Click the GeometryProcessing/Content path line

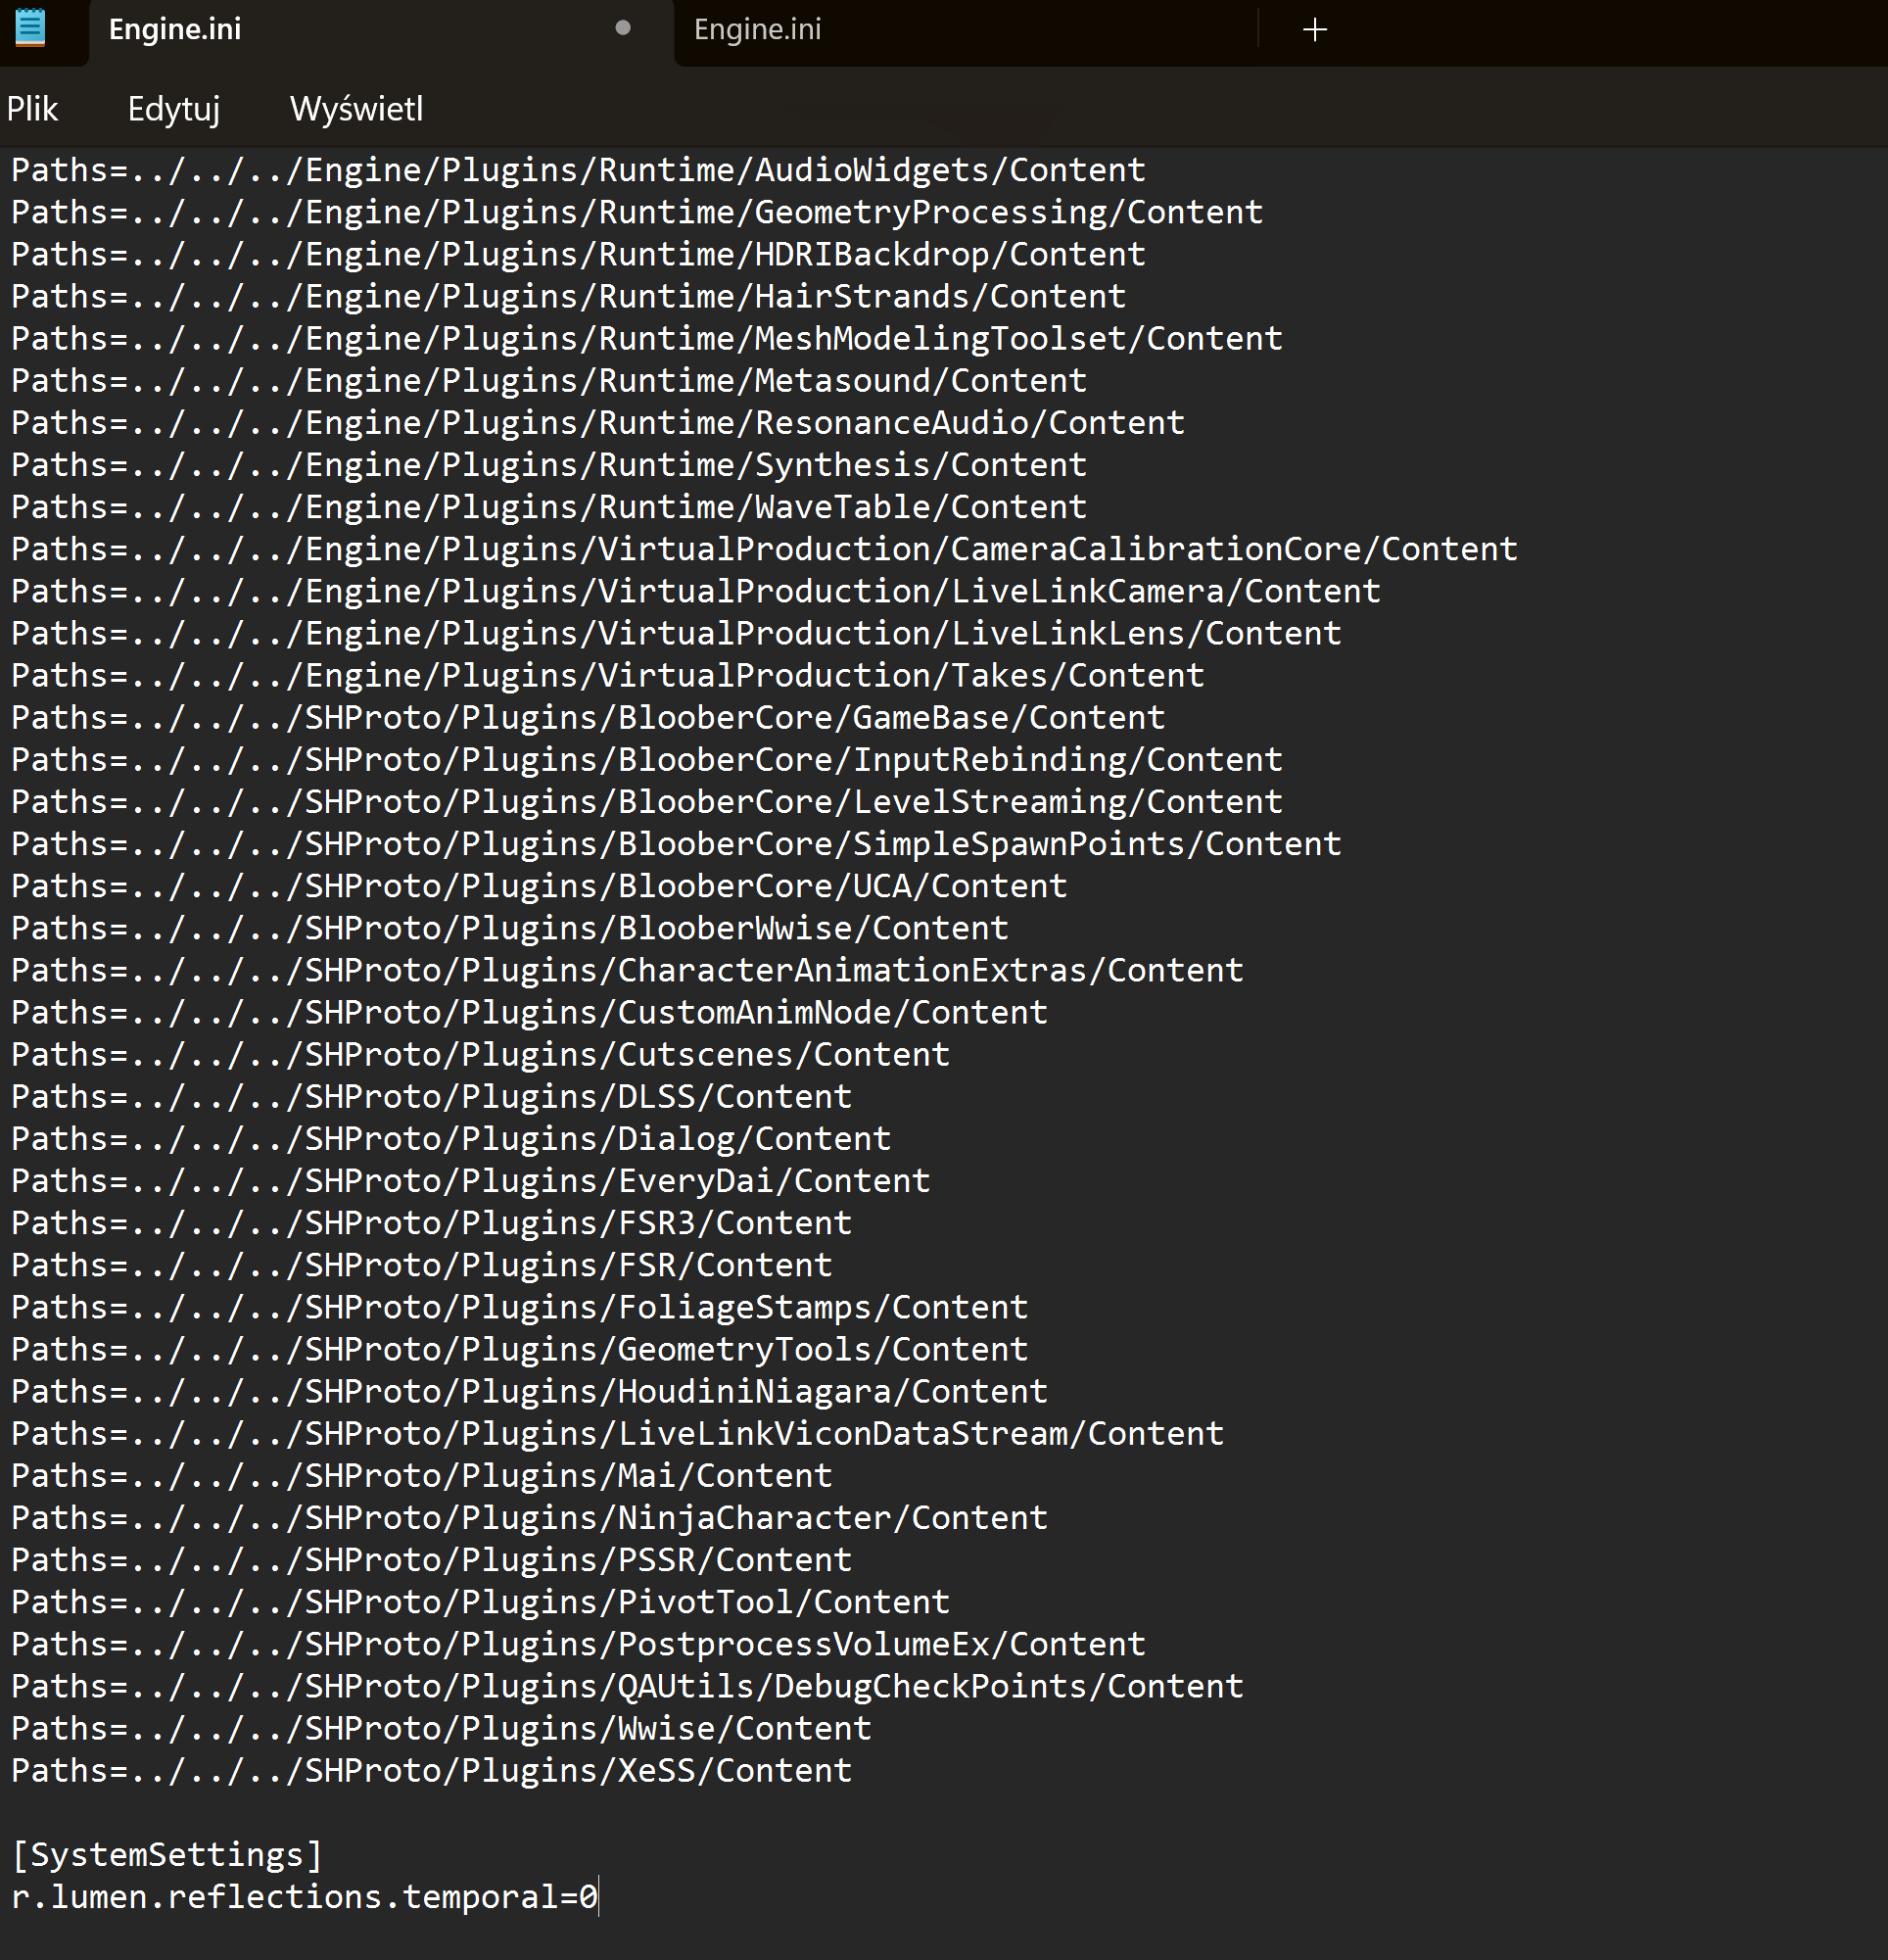637,212
